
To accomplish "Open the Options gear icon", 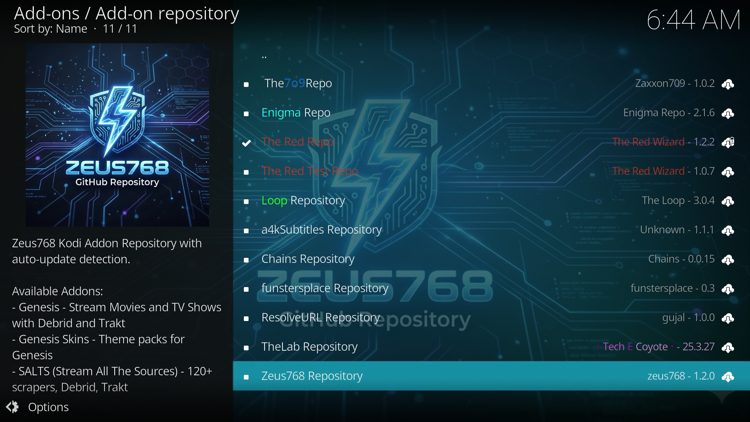I will [12, 407].
